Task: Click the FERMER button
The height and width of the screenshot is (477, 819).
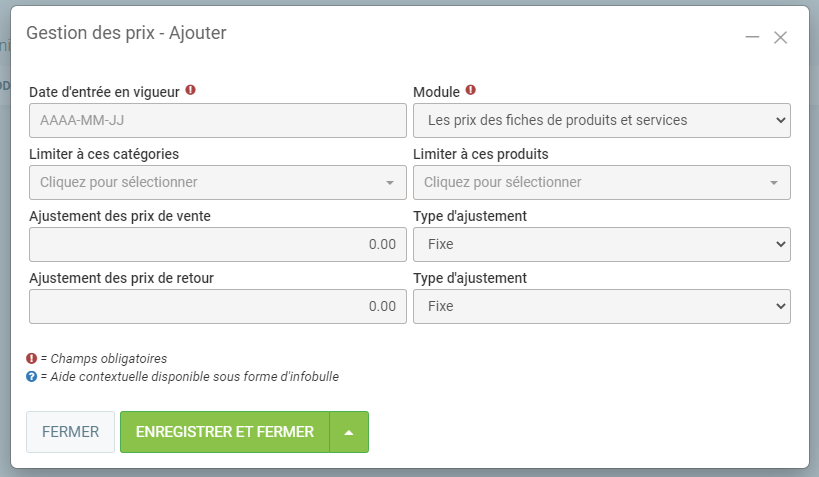Action: pos(70,432)
